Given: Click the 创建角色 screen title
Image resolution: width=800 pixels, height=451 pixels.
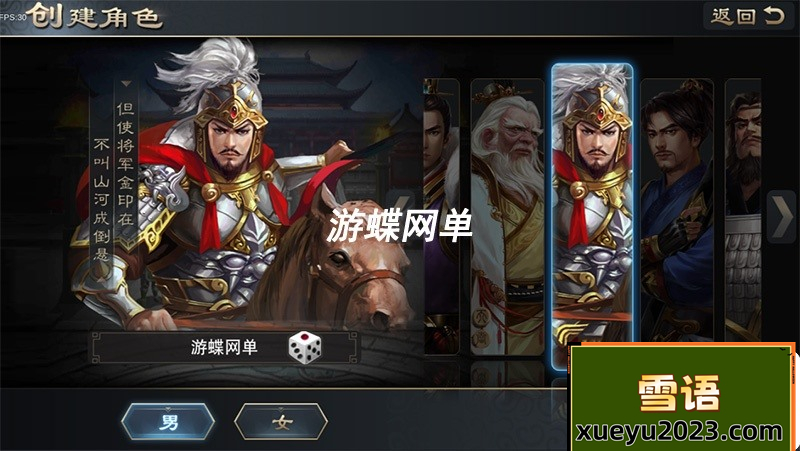Looking at the screenshot, I should pos(95,16).
